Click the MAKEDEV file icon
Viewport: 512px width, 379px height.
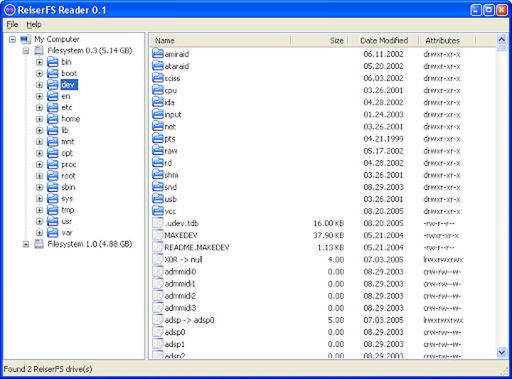coord(158,235)
